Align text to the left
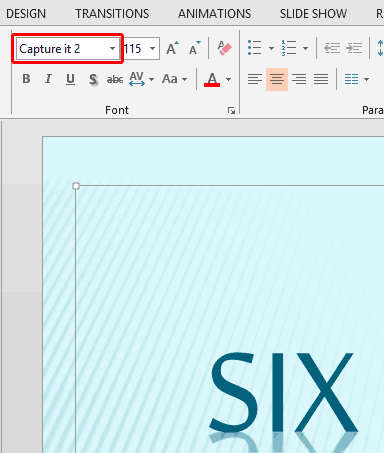The image size is (384, 453). pos(255,79)
